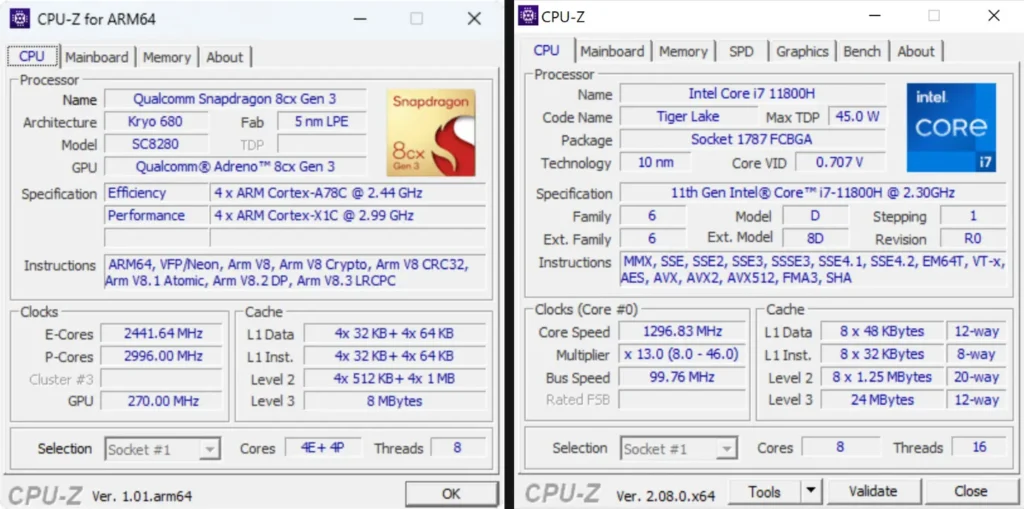This screenshot has width=1024, height=509.
Task: Click the 4E+ 4P cores value
Action: click(x=323, y=448)
